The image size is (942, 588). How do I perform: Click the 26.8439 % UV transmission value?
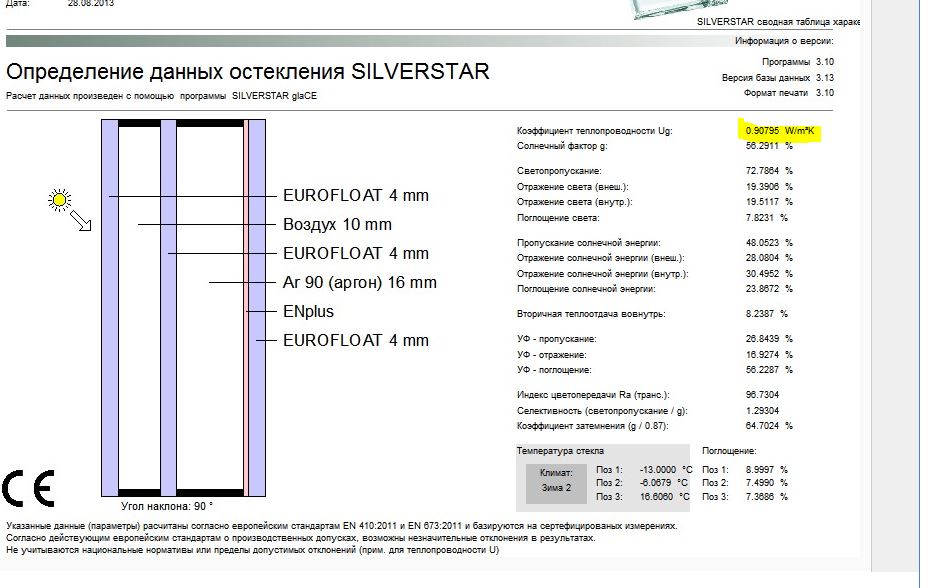(x=769, y=339)
